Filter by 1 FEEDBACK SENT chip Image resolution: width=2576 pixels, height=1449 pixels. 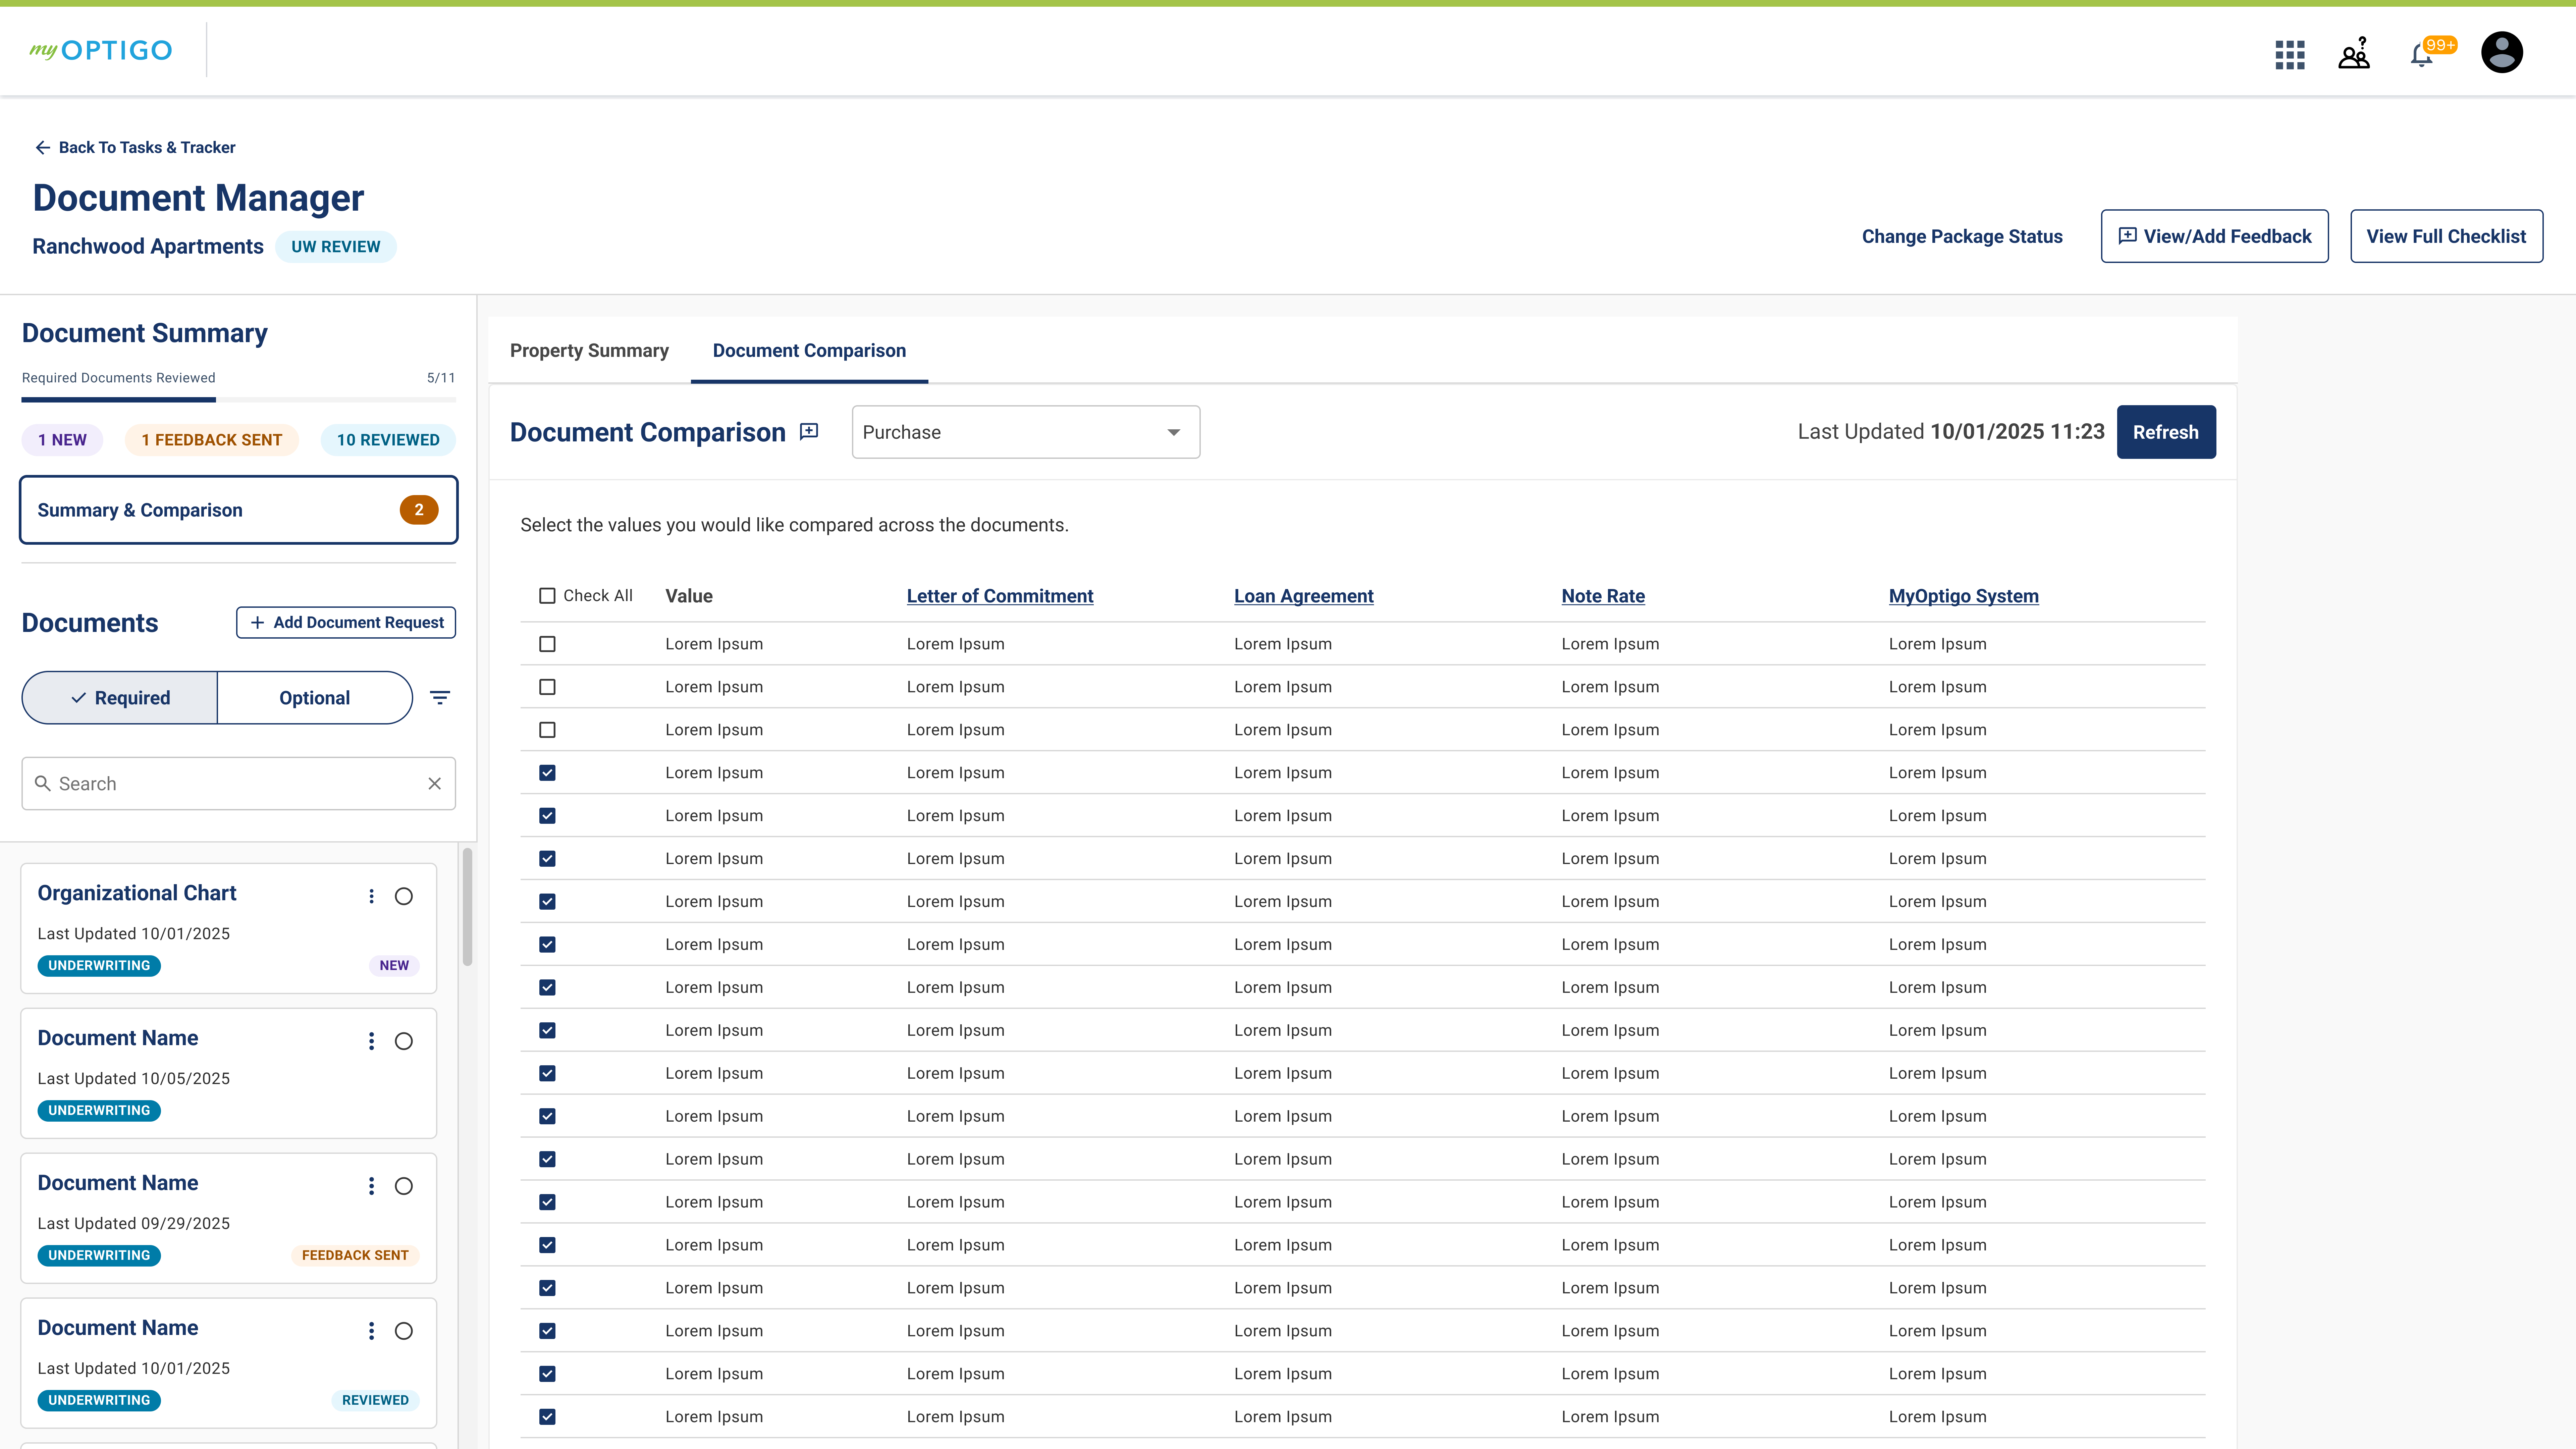pyautogui.click(x=212, y=440)
